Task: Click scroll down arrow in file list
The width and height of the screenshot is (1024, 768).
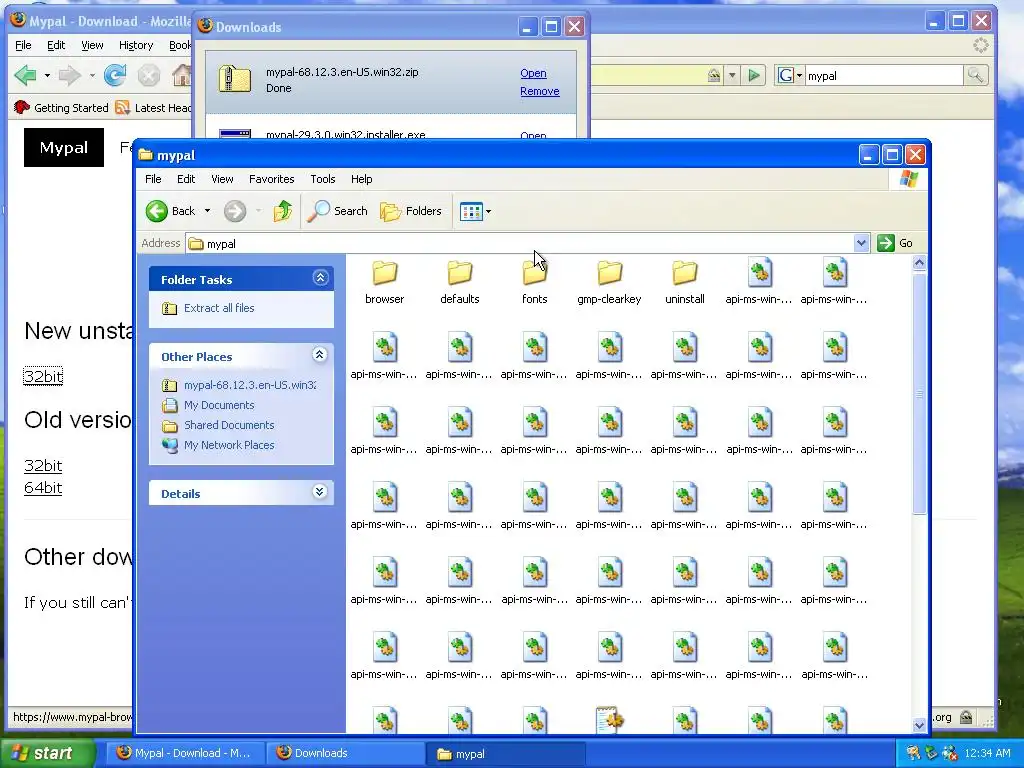Action: tap(919, 725)
